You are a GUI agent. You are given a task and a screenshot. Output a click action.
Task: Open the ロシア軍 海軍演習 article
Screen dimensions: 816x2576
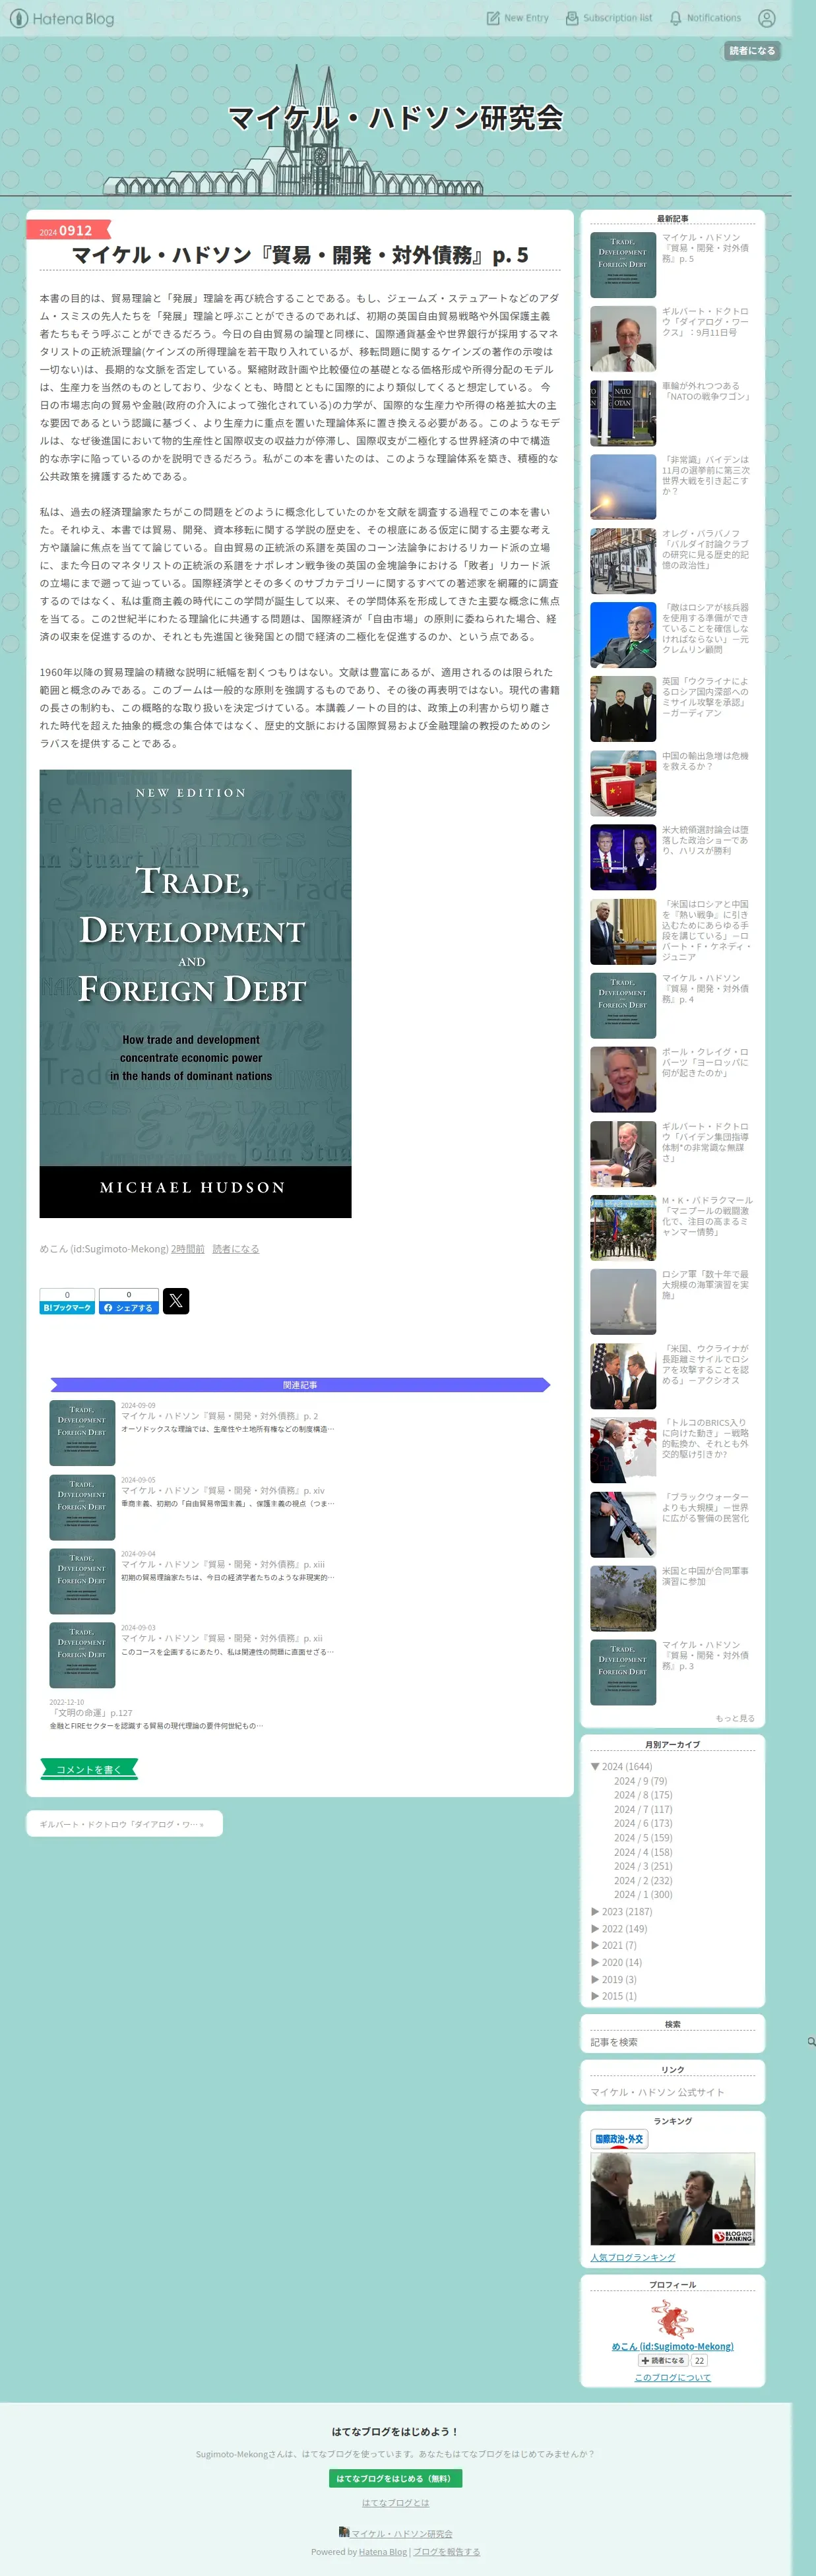click(705, 1284)
